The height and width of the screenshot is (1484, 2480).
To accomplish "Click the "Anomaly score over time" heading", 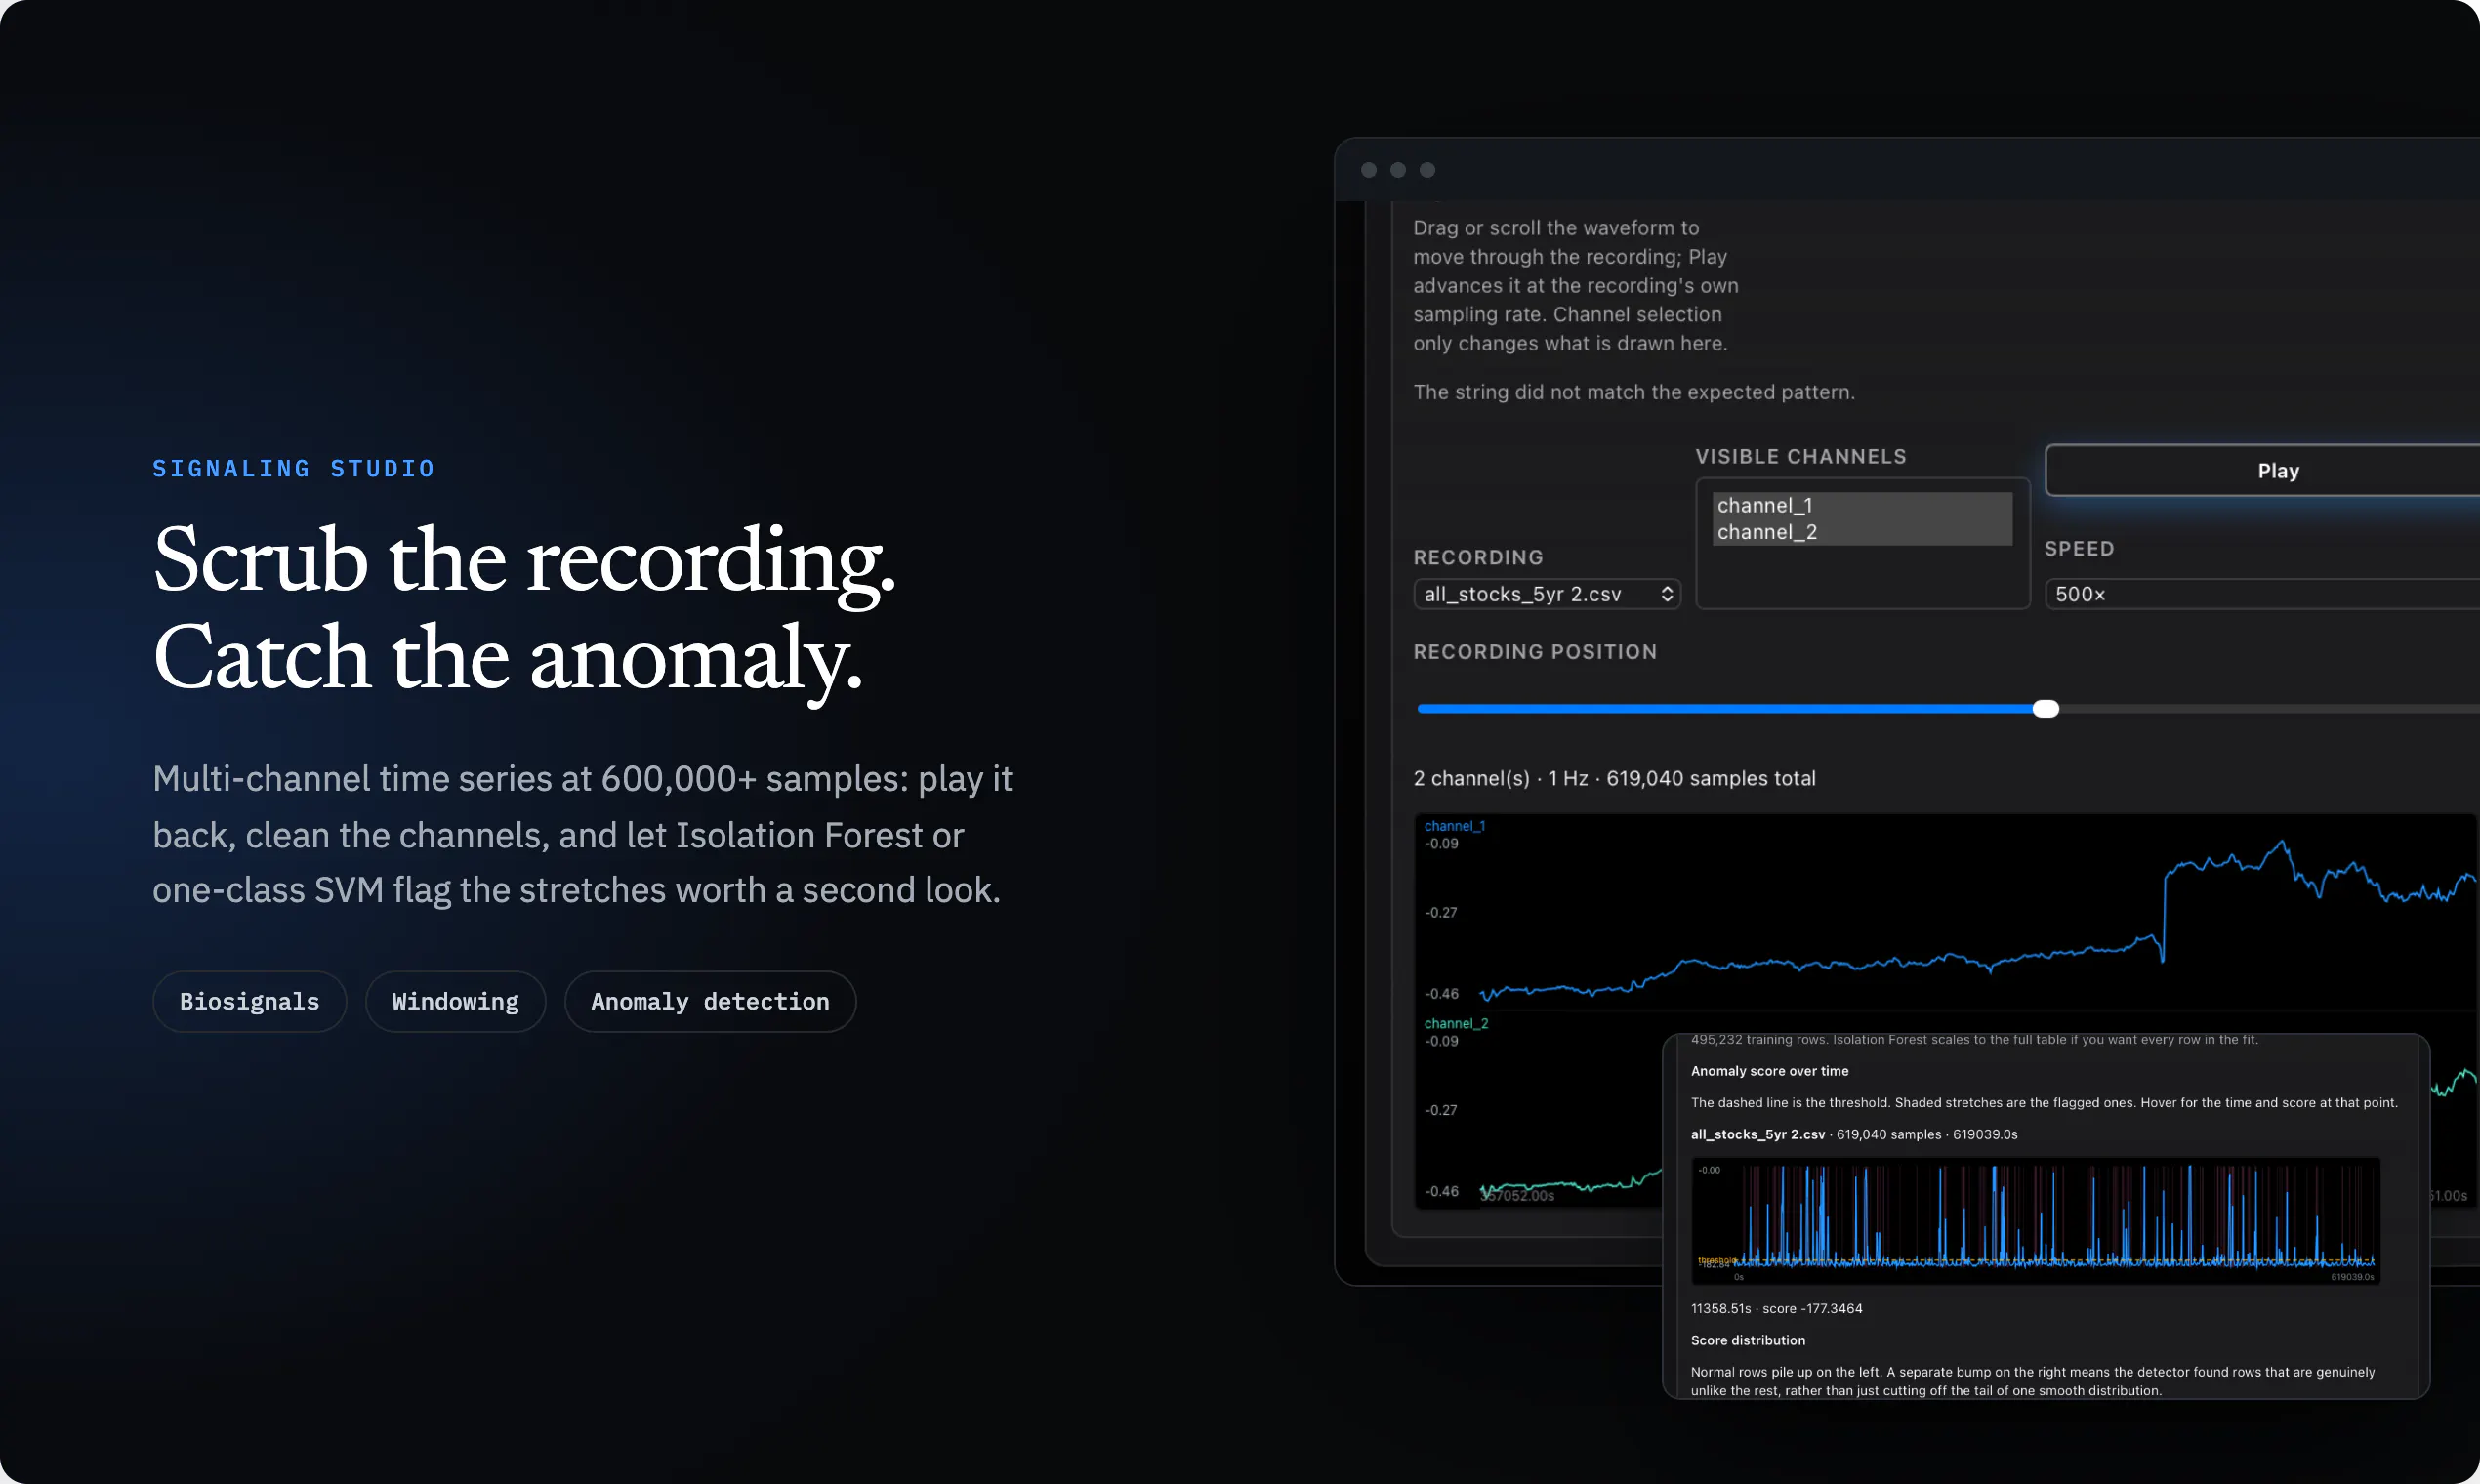I will tap(1769, 1071).
